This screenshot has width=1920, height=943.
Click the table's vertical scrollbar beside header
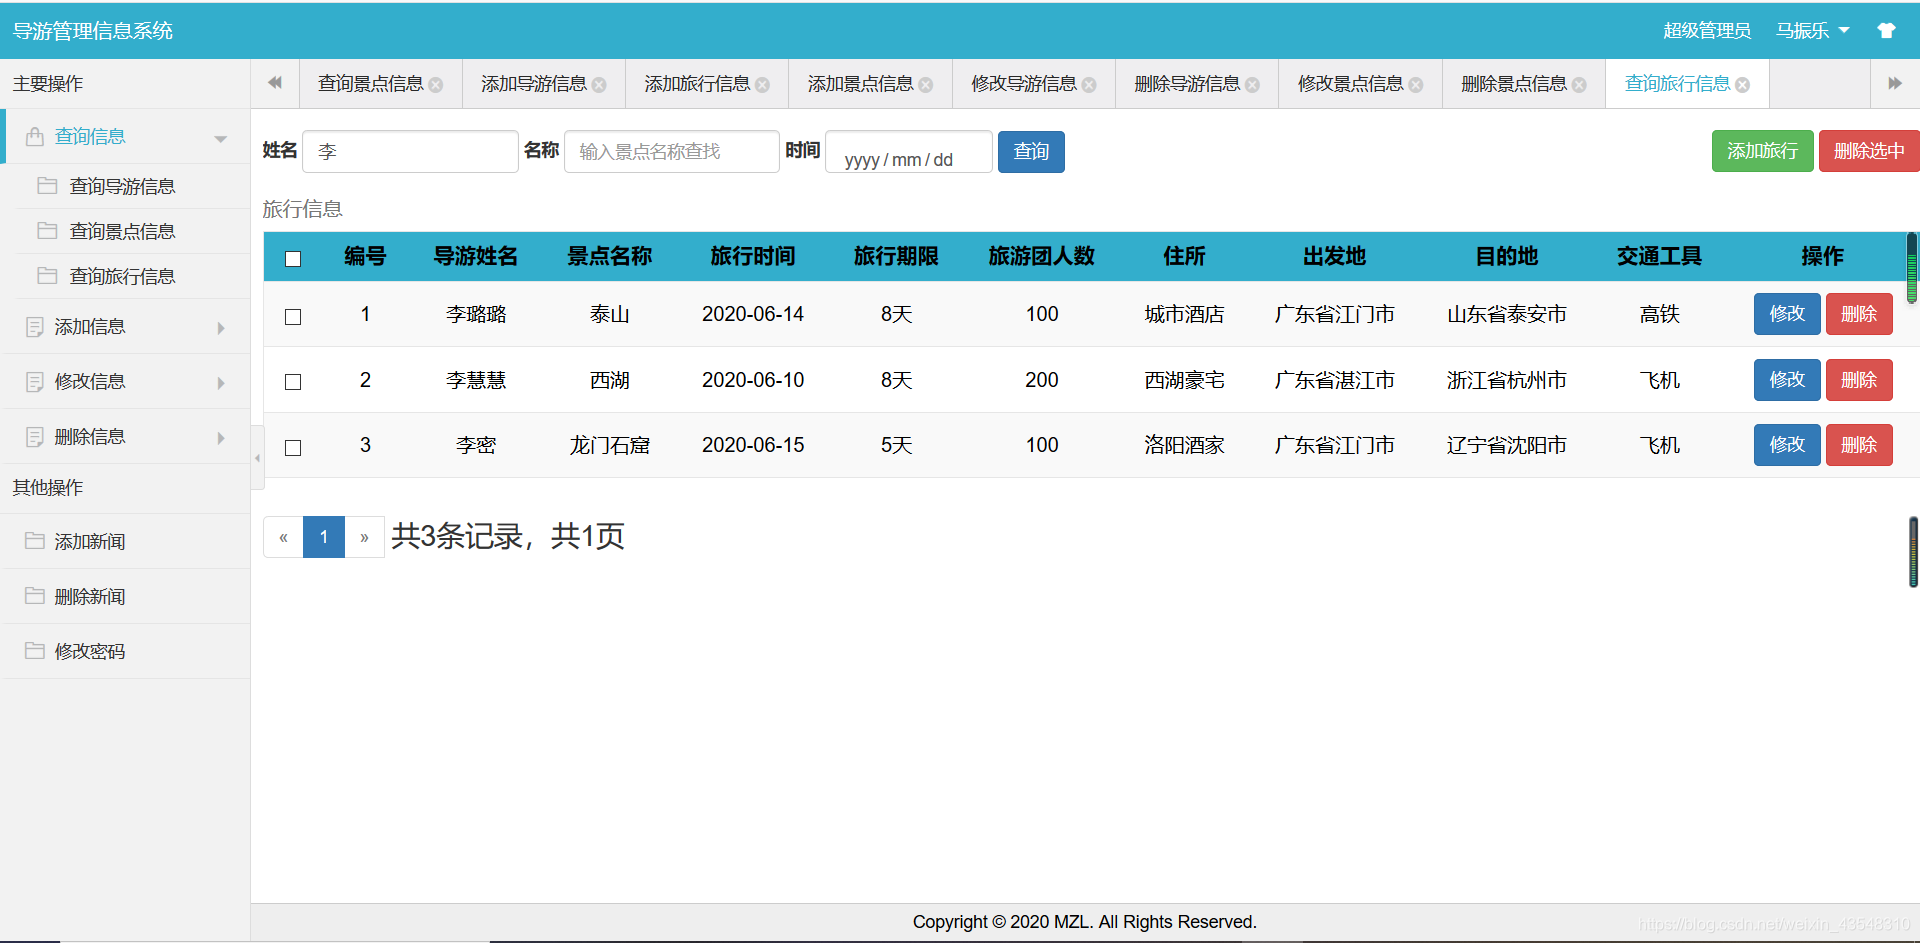(x=1912, y=268)
